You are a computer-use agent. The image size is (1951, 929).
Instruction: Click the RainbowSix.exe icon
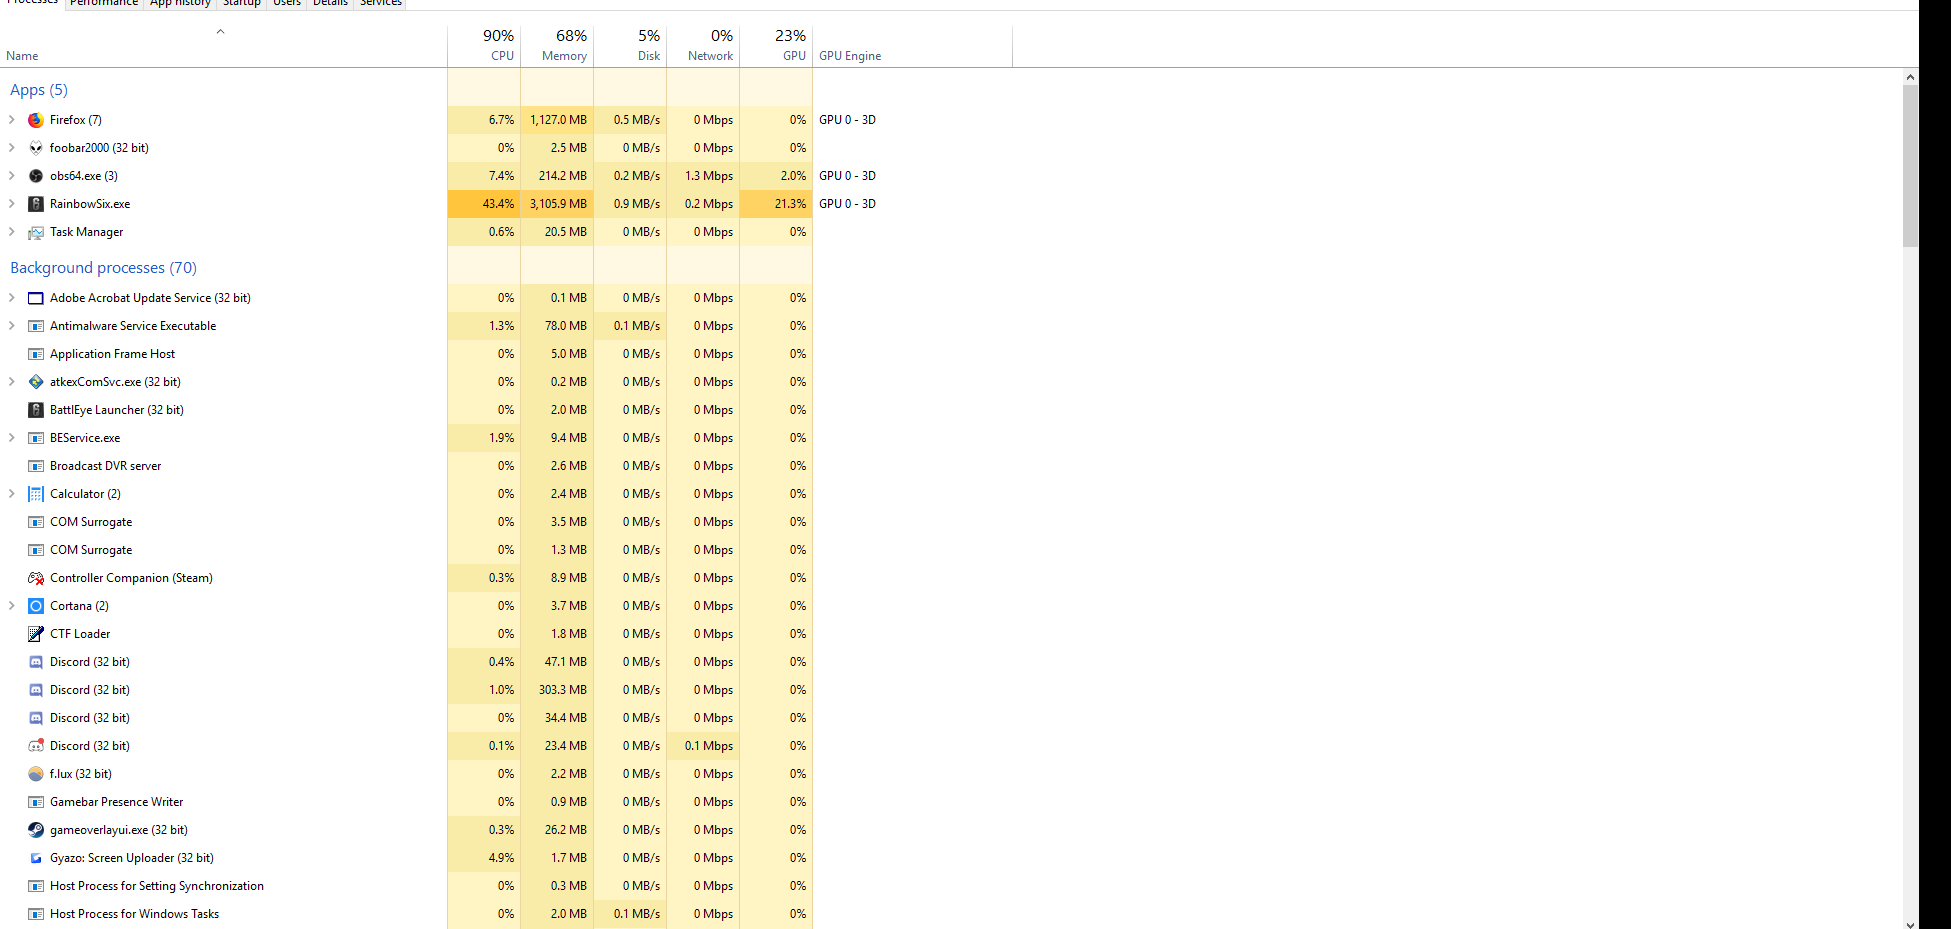pyautogui.click(x=36, y=204)
